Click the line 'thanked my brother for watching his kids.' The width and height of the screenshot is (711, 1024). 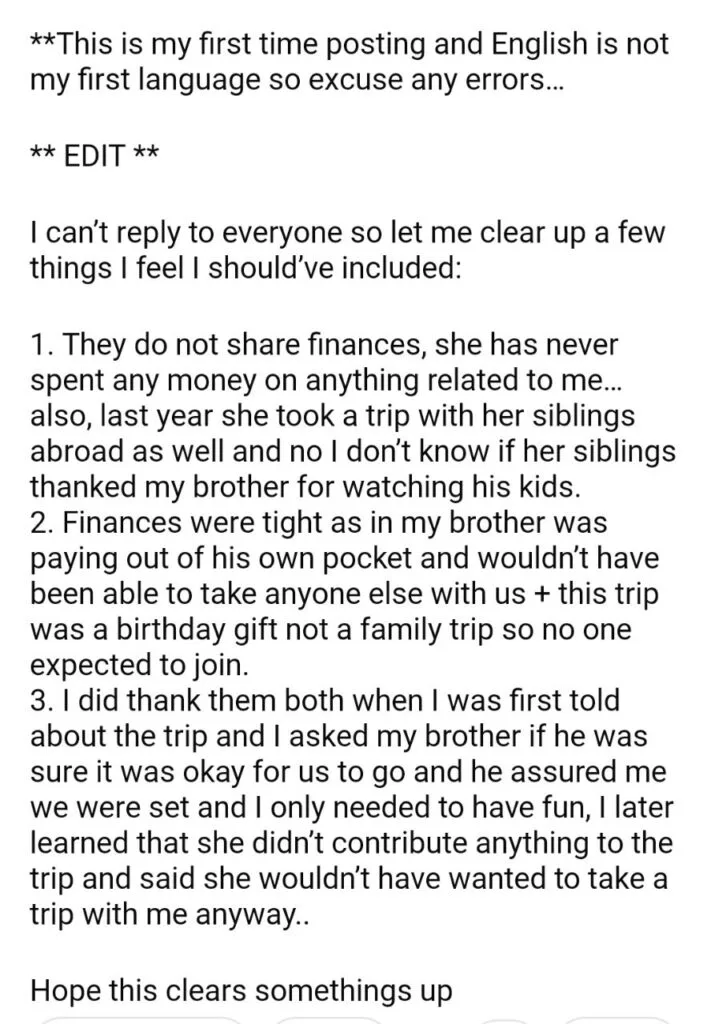point(305,487)
